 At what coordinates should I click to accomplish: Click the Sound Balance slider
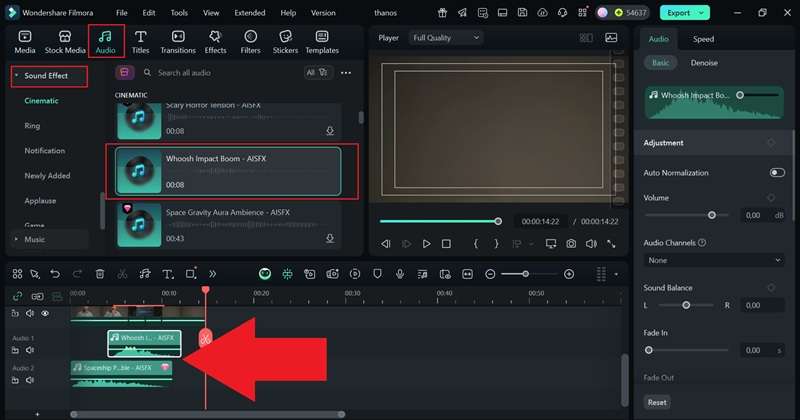click(686, 305)
